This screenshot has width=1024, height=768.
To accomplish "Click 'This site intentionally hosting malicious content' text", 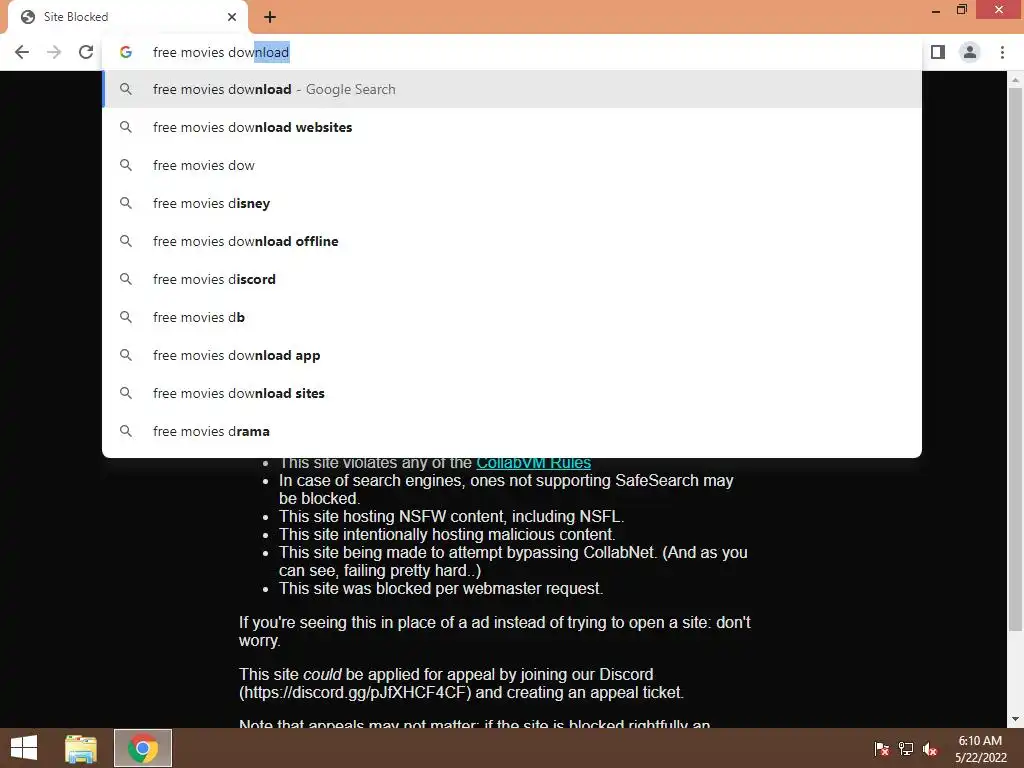I will point(447,535).
